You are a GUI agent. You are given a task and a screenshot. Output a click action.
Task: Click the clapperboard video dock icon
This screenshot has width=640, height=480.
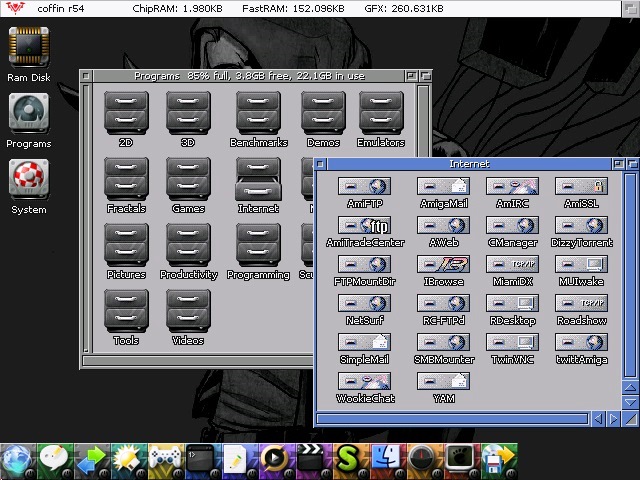pyautogui.click(x=314, y=461)
